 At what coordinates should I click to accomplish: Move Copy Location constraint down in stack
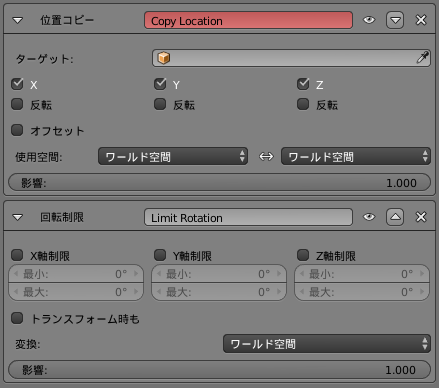click(x=395, y=20)
